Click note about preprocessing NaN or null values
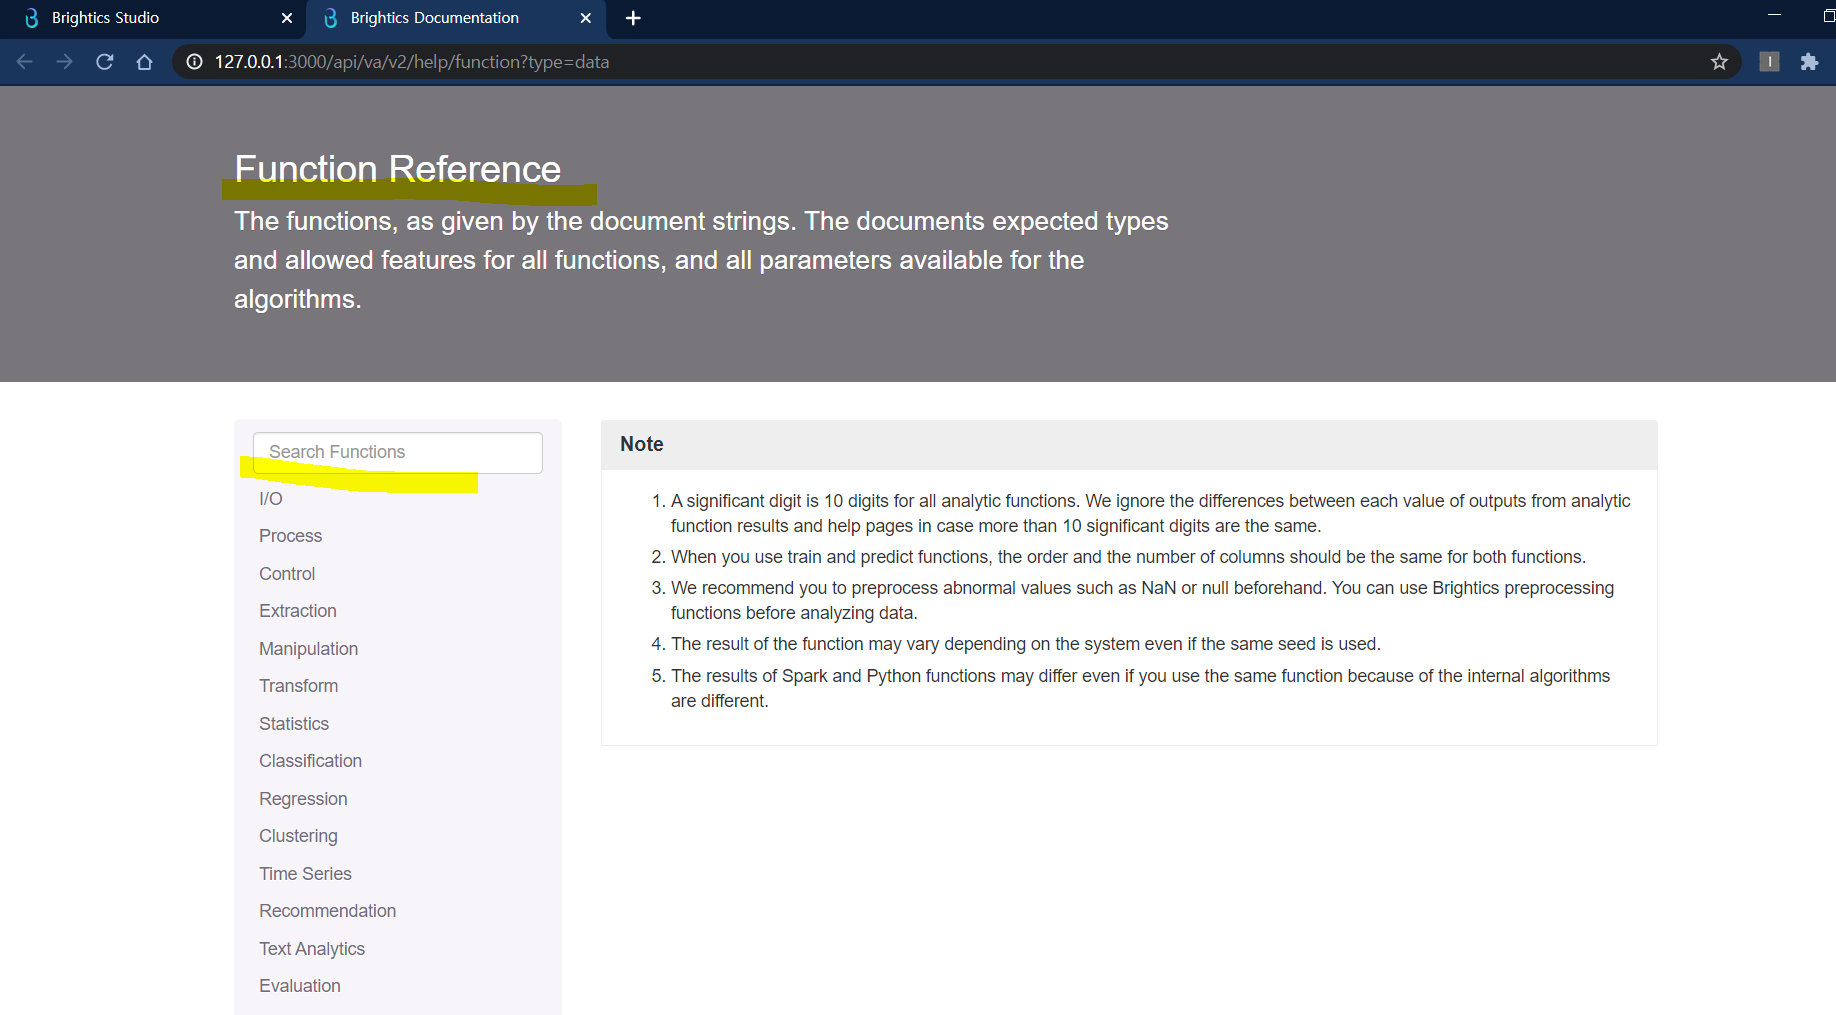 coord(1142,600)
